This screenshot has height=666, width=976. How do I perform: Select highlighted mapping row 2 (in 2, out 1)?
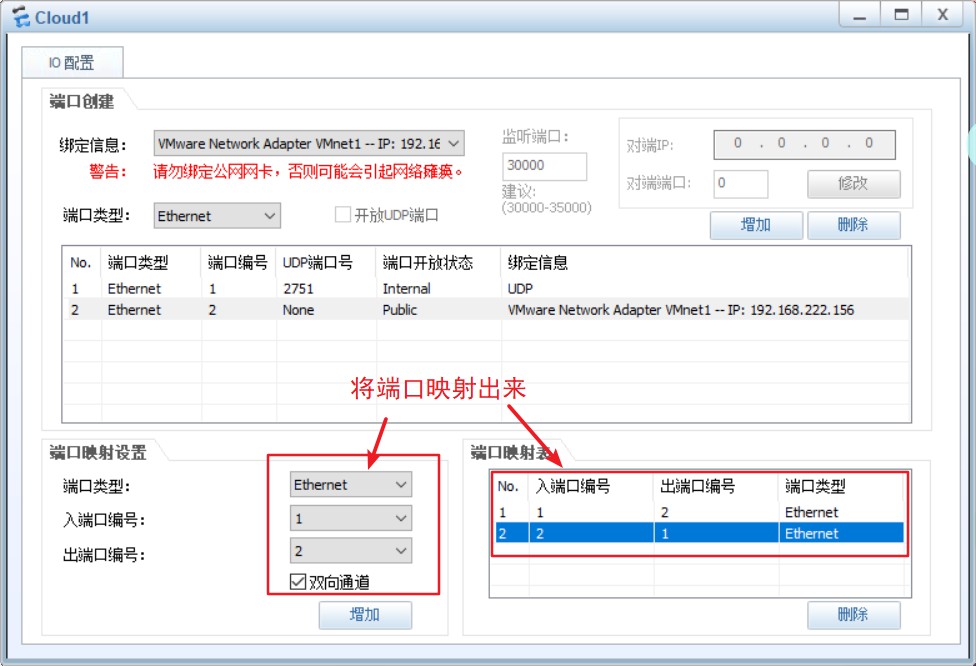point(700,533)
